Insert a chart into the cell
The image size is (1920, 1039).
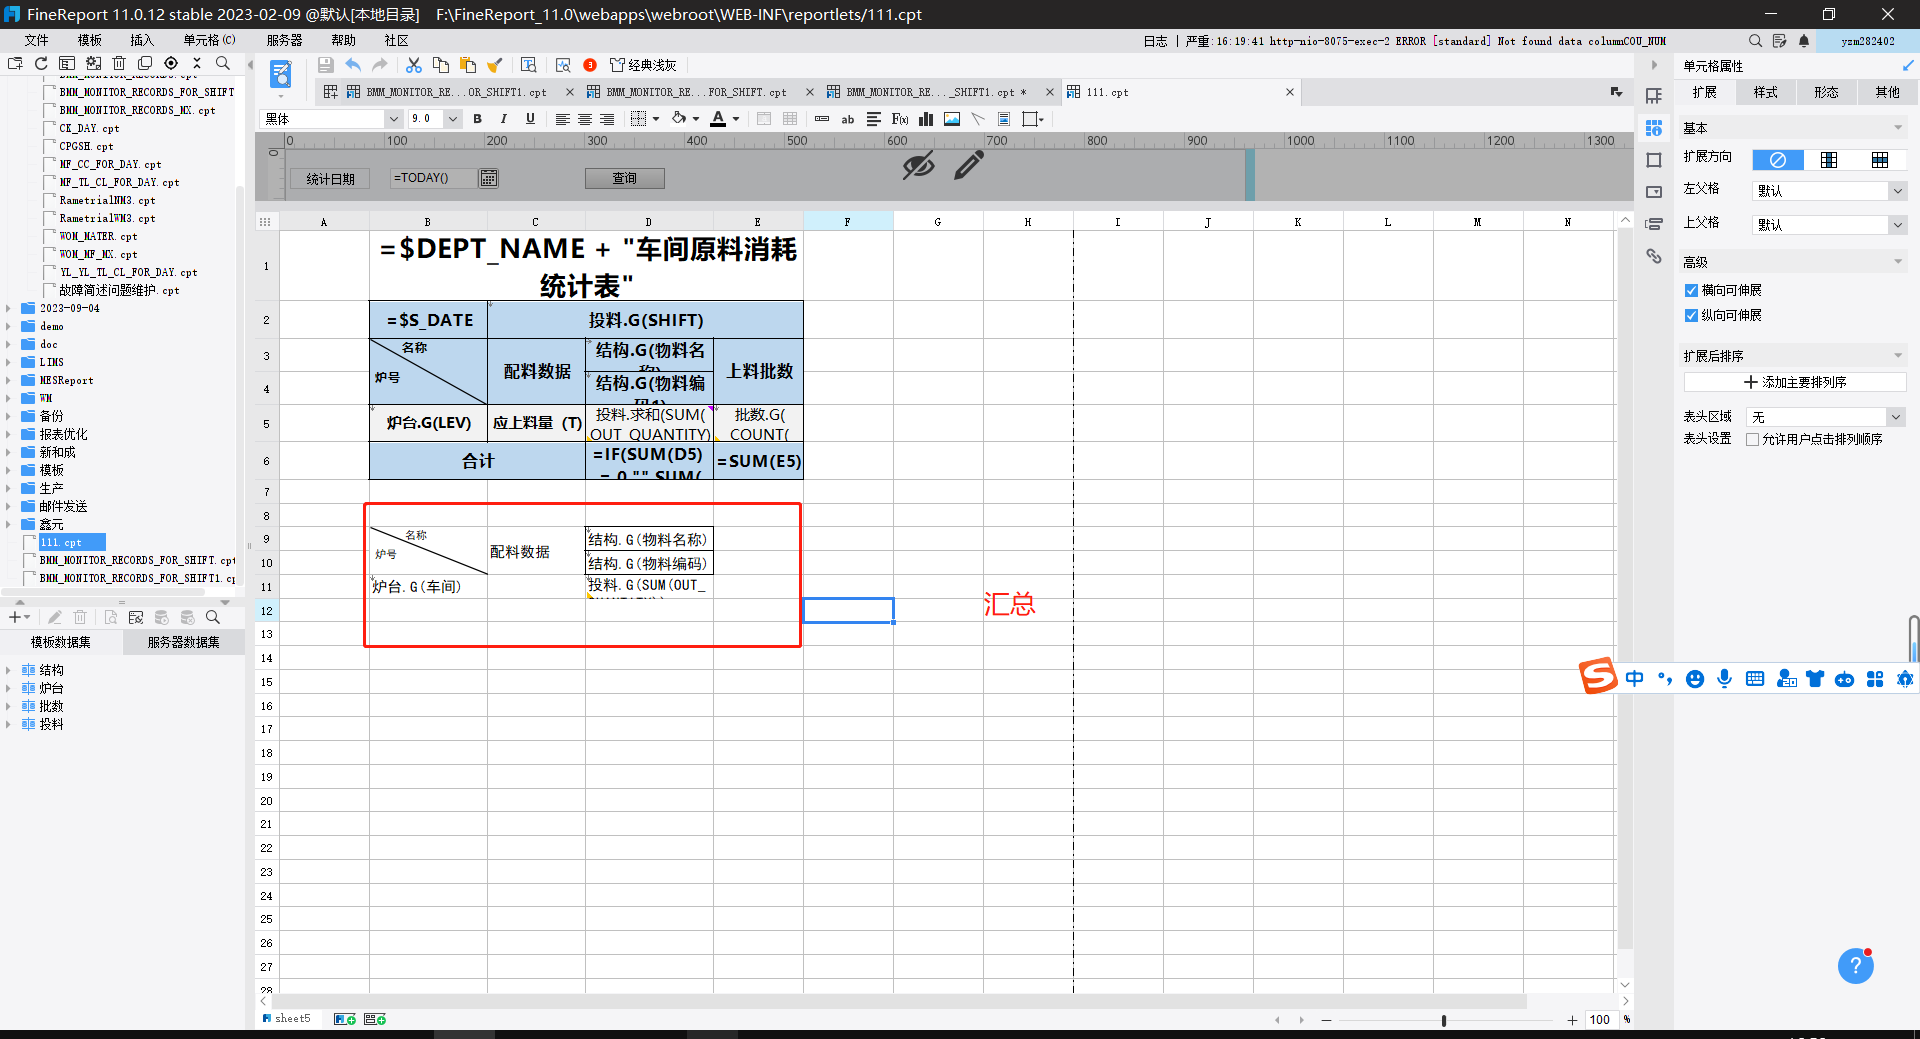point(926,119)
